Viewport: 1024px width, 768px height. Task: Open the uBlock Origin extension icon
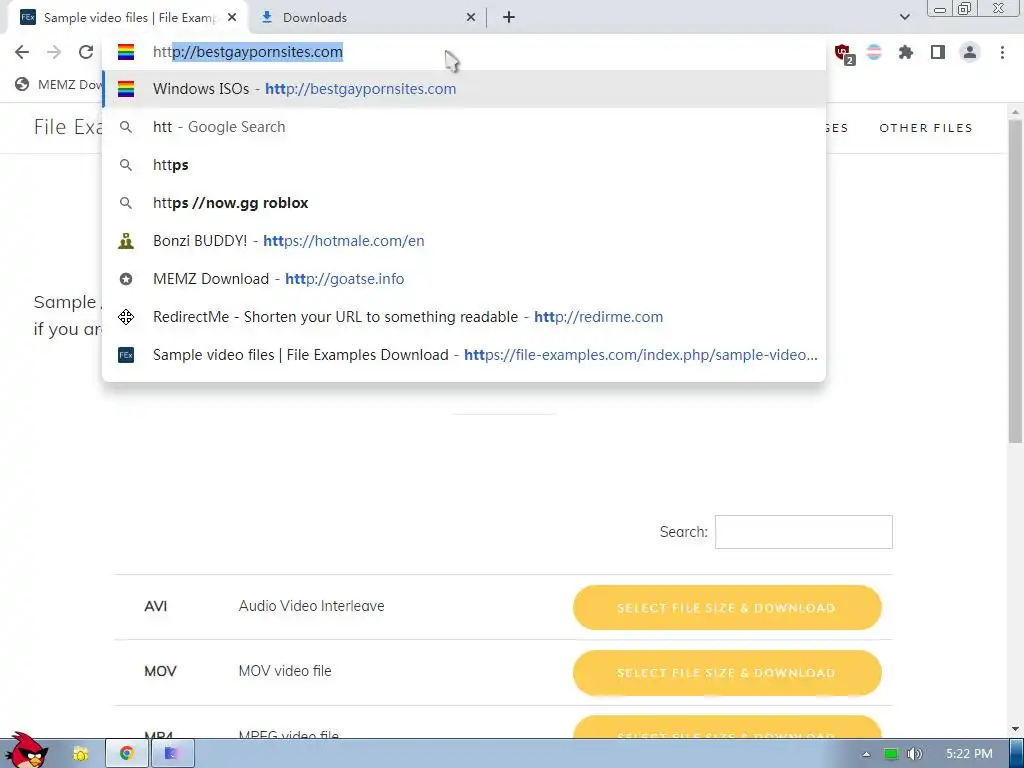[x=843, y=53]
